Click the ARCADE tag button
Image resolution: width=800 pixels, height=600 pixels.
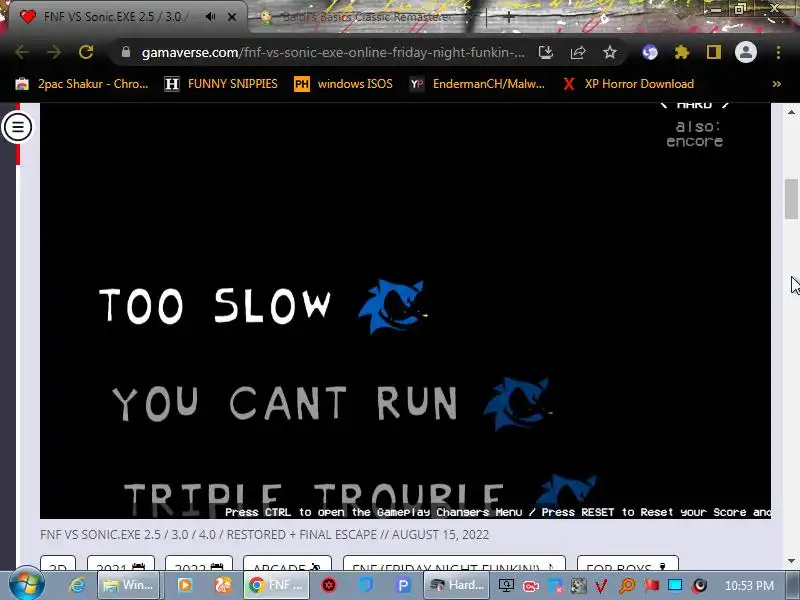287,563
